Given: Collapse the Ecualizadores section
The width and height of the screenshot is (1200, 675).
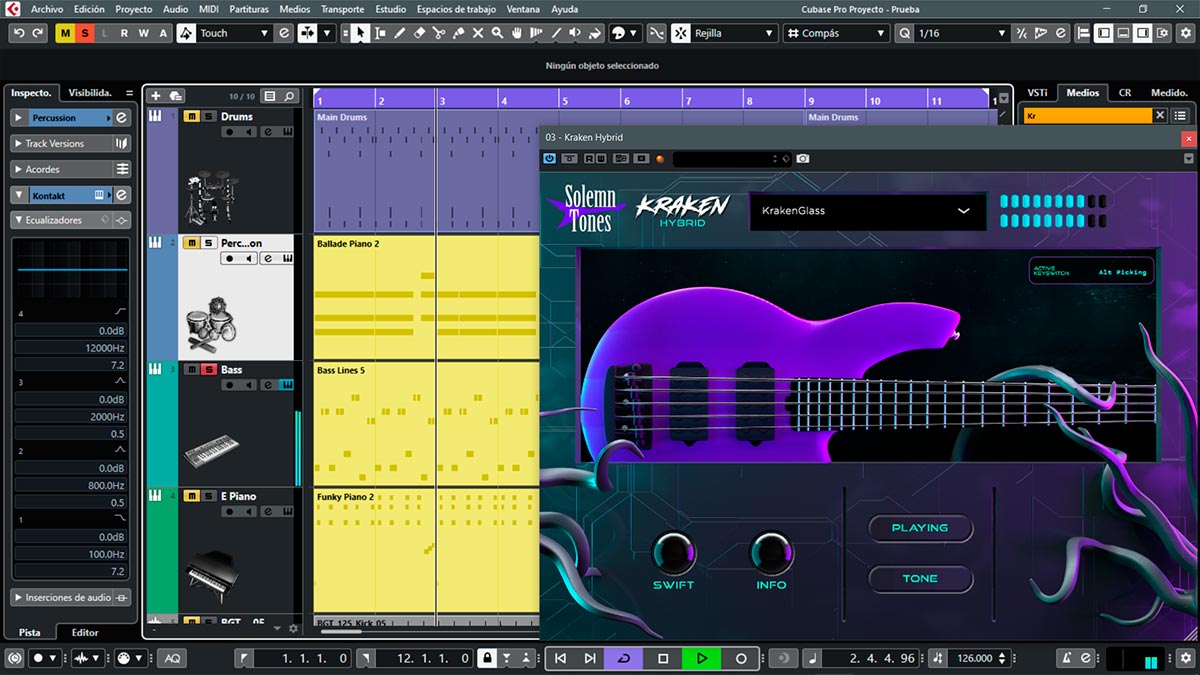Looking at the screenshot, I should click(19, 220).
